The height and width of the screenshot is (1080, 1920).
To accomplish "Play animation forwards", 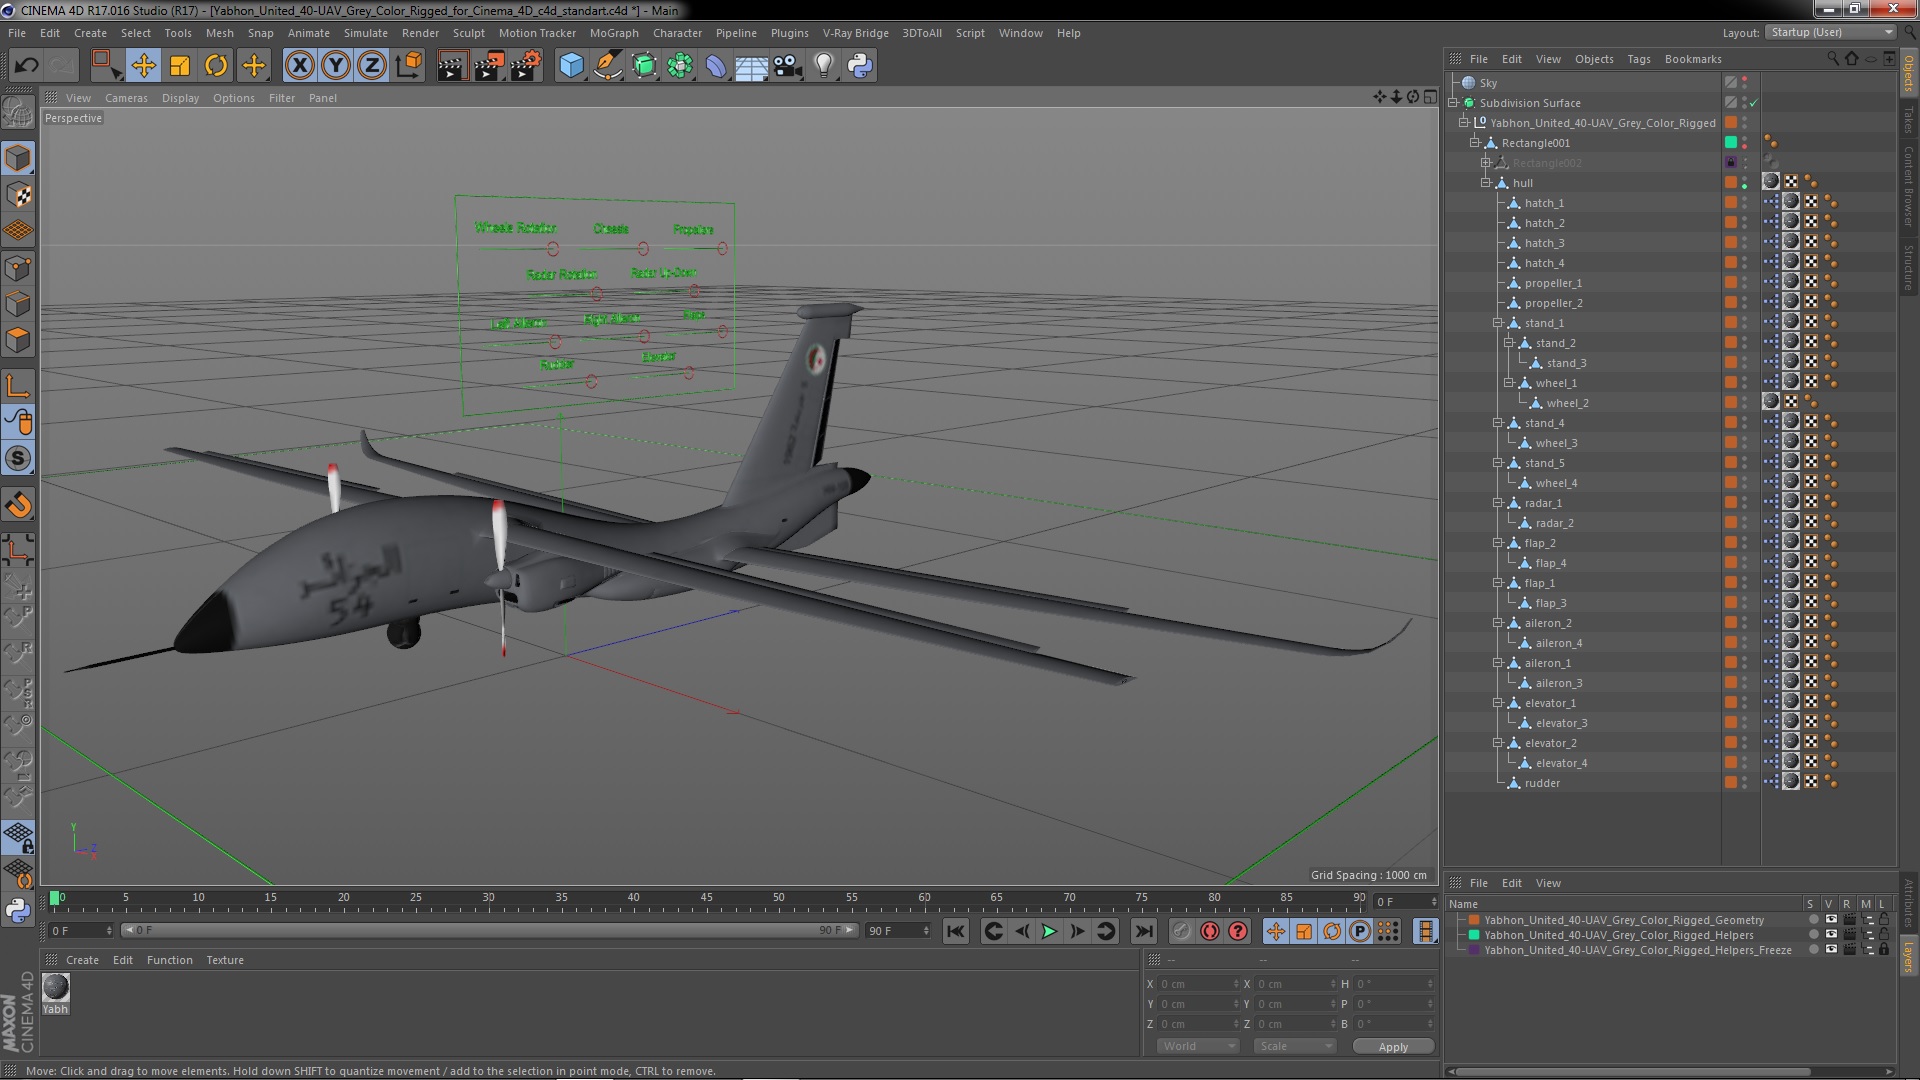I will point(1049,931).
